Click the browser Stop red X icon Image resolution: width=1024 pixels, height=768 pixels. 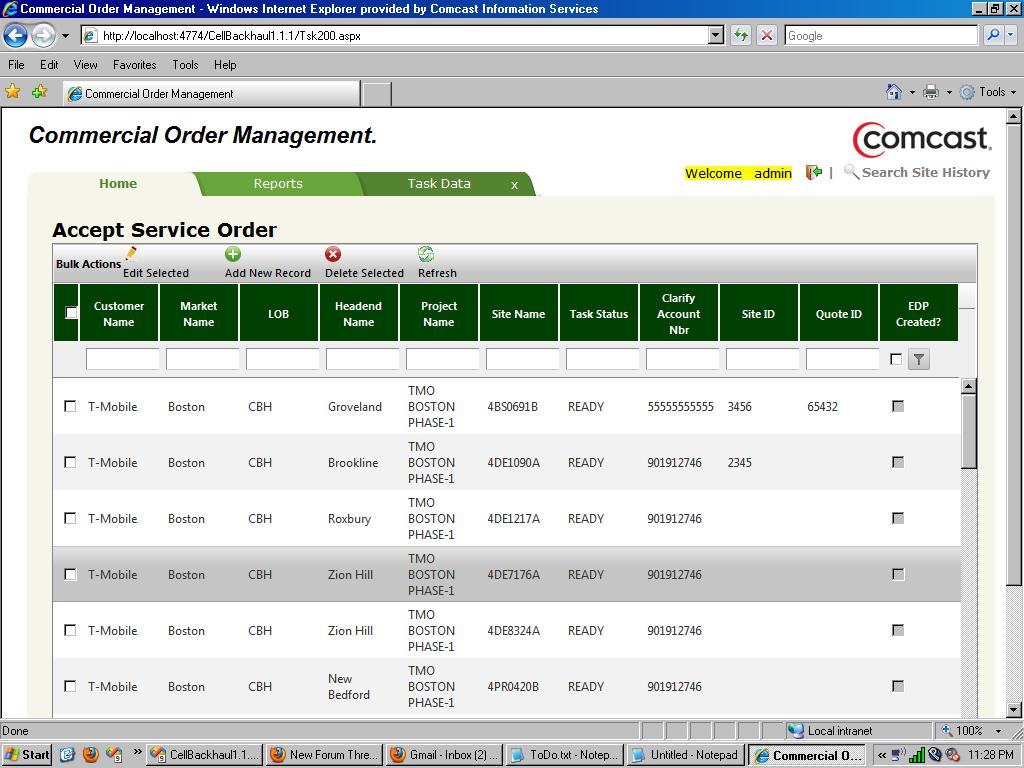point(767,35)
